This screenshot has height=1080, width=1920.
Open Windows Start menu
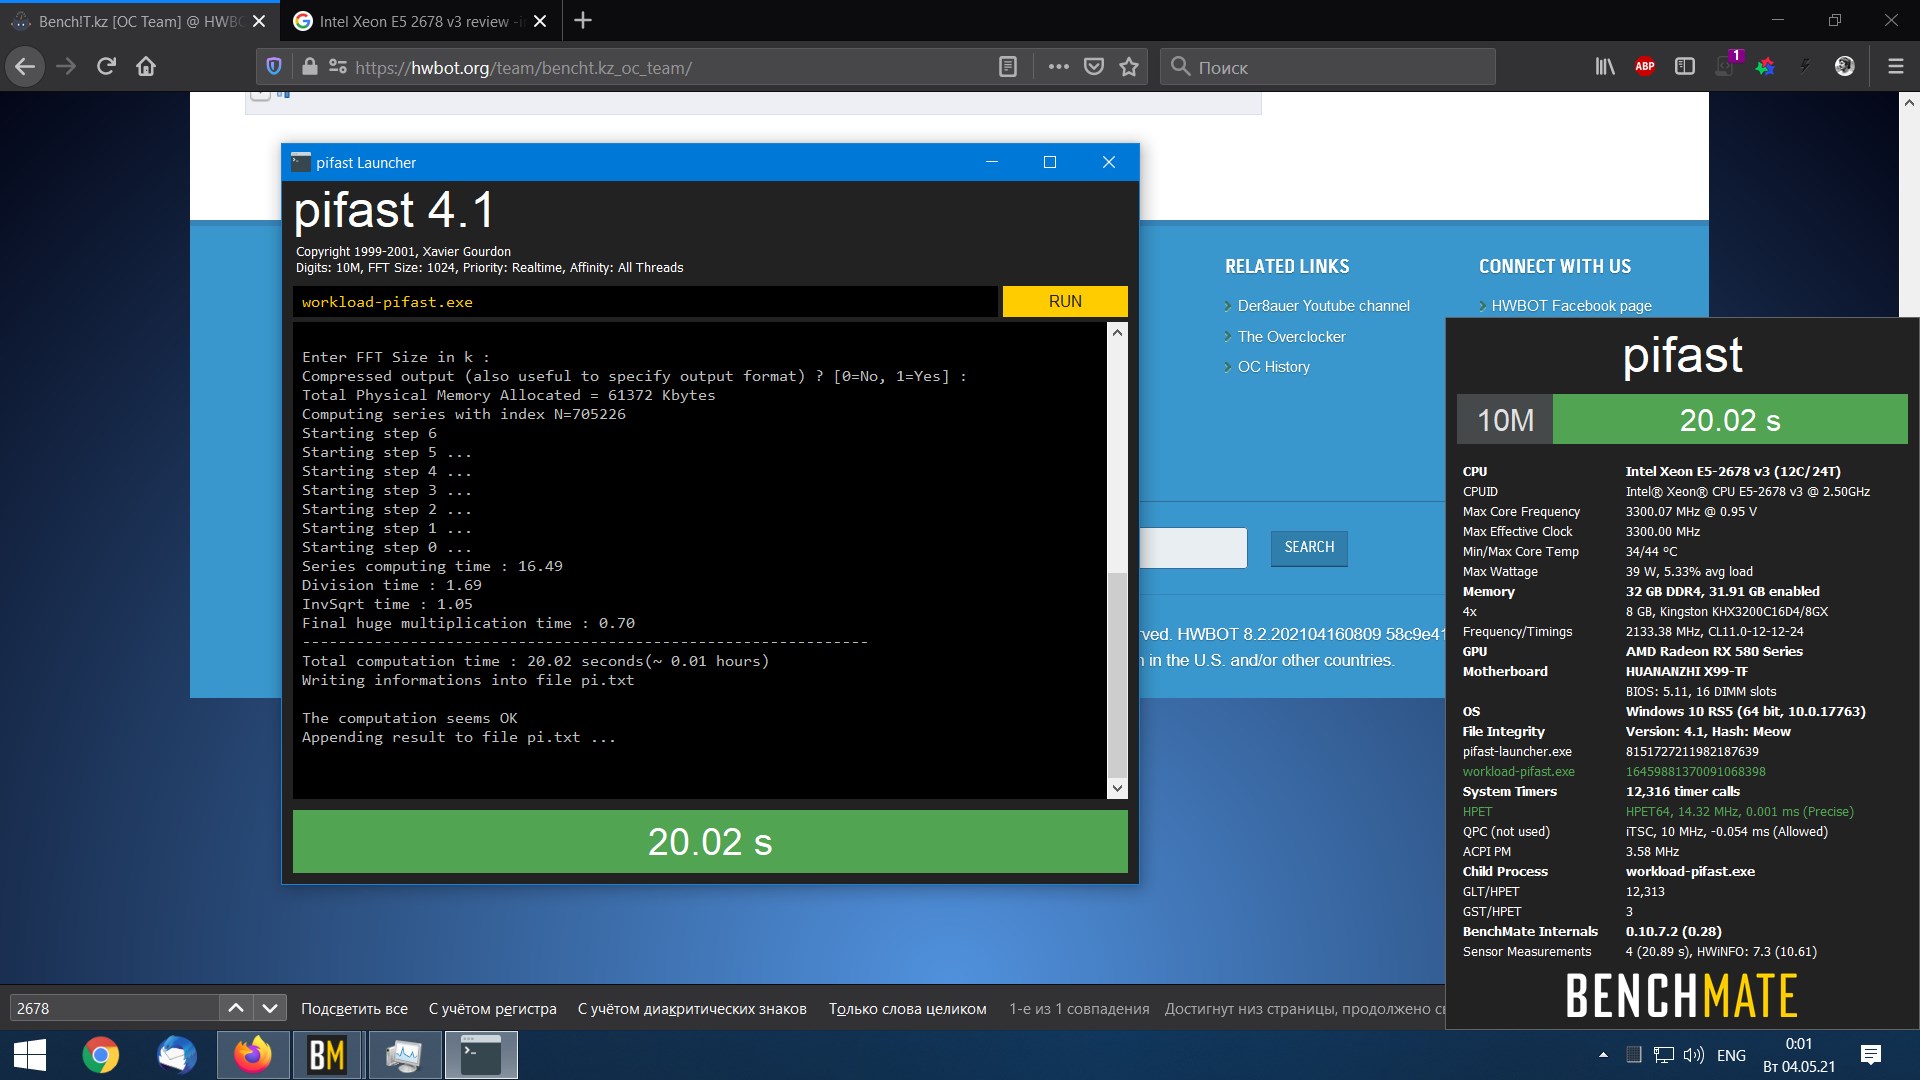(x=30, y=1056)
